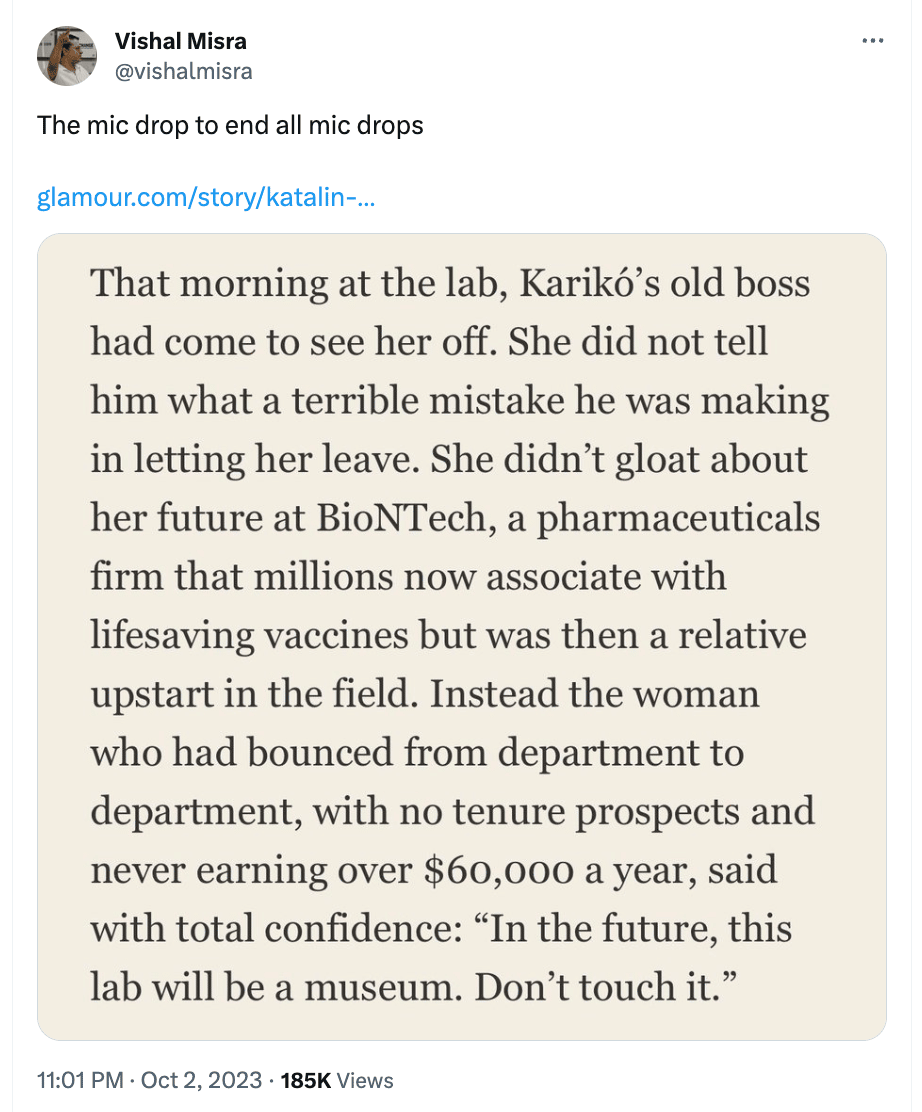Viewport: 922px width, 1112px height.
Task: Click the word BioNTech in the excerpt
Action: 400,517
